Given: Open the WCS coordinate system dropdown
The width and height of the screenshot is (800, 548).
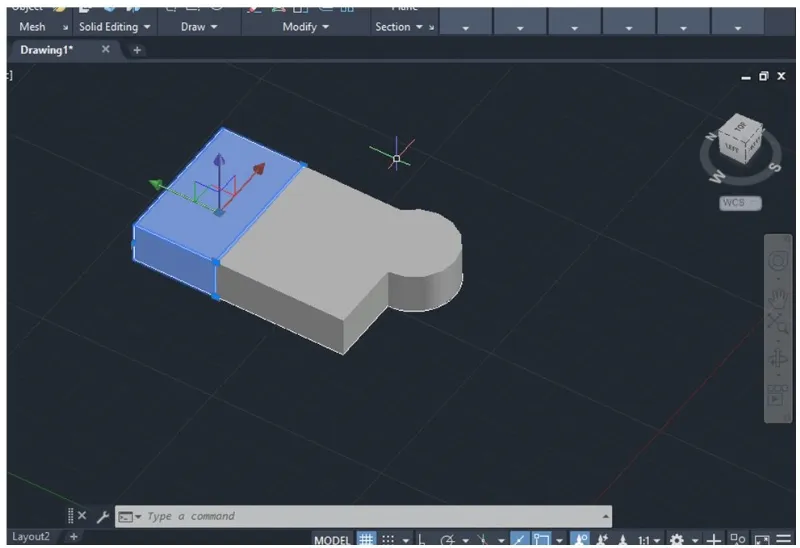Looking at the screenshot, I should [x=740, y=203].
